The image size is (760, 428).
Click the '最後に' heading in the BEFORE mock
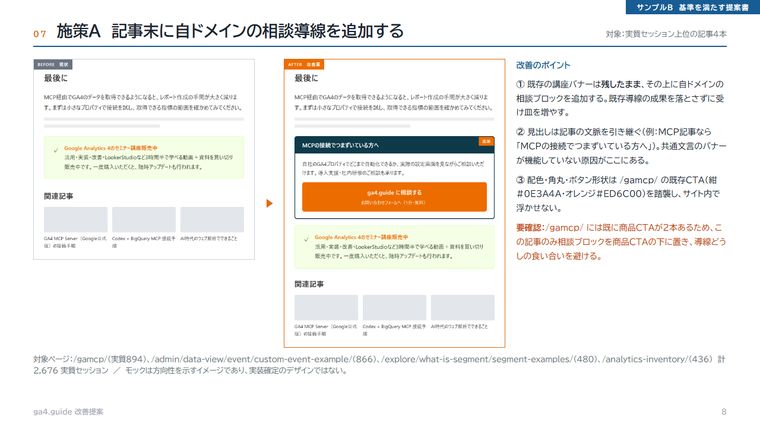[56, 78]
